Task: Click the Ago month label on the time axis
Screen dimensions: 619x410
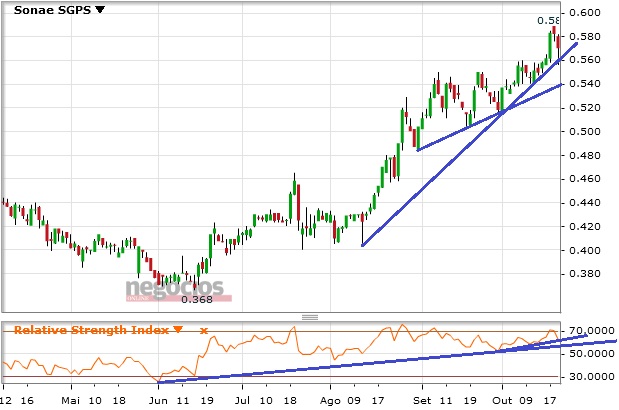Action: point(330,401)
